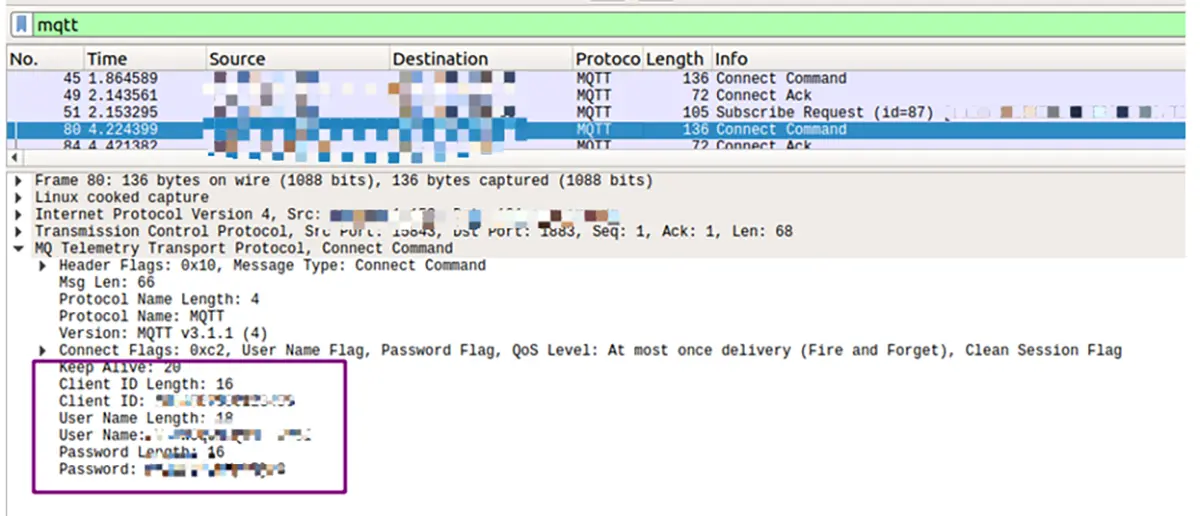Click scrollbar left arrow under packet list

coord(13,158)
